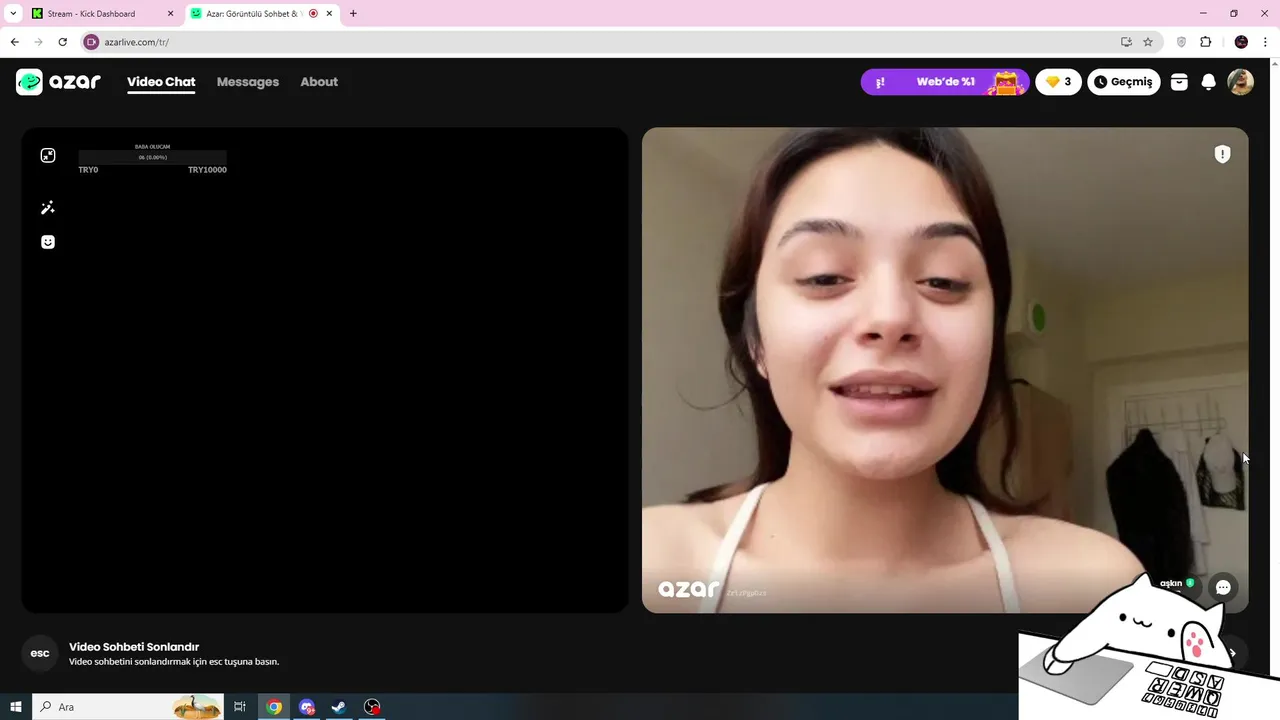The height and width of the screenshot is (720, 1280).
Task: Close the Kick Dashboard tab
Action: coord(170,14)
